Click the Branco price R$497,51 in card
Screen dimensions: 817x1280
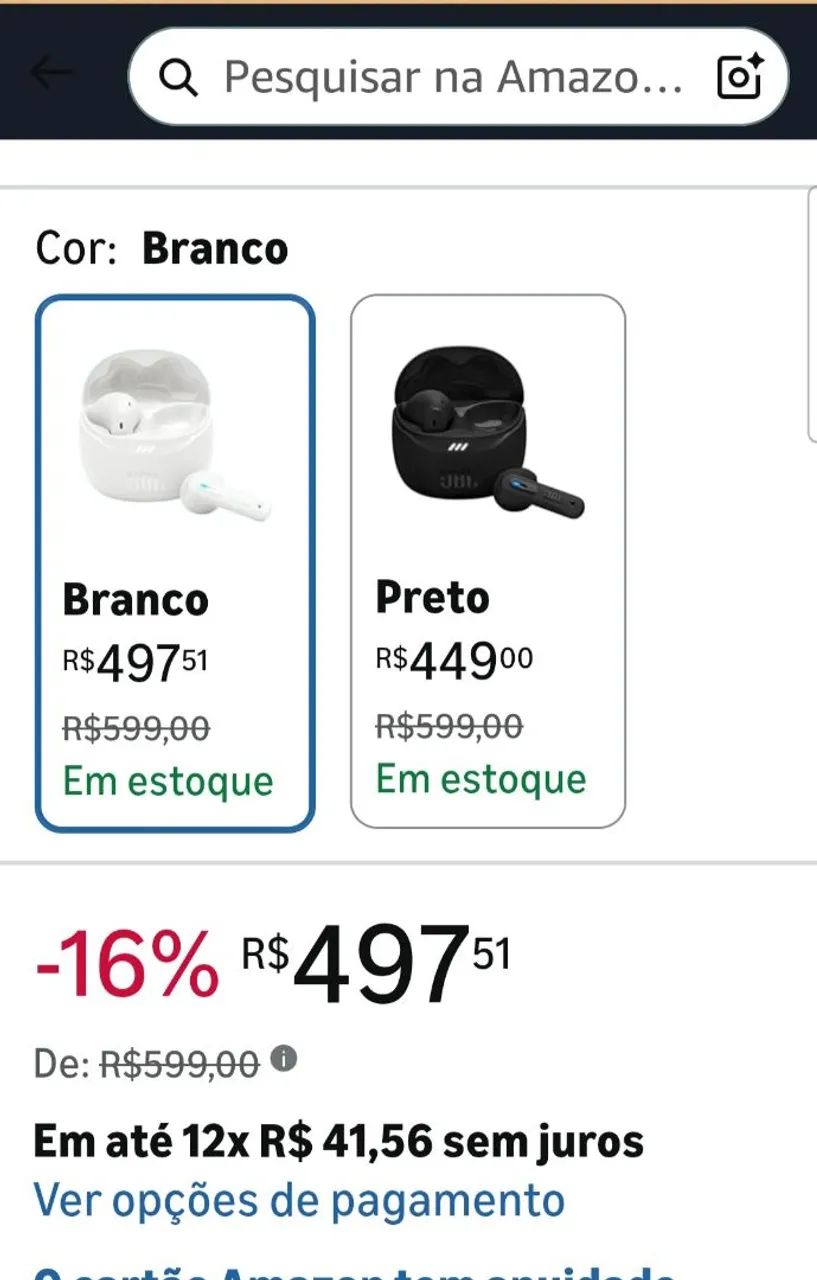coord(135,664)
